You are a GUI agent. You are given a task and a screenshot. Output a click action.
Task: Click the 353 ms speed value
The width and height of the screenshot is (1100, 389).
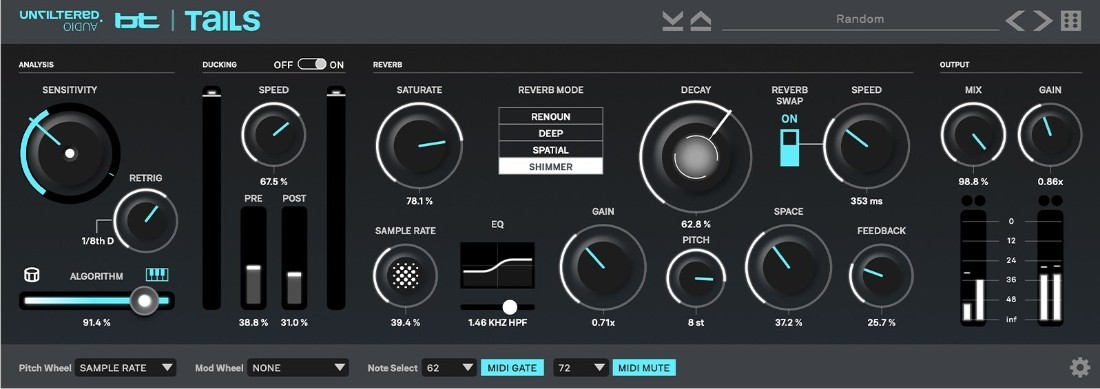pyautogui.click(x=866, y=201)
